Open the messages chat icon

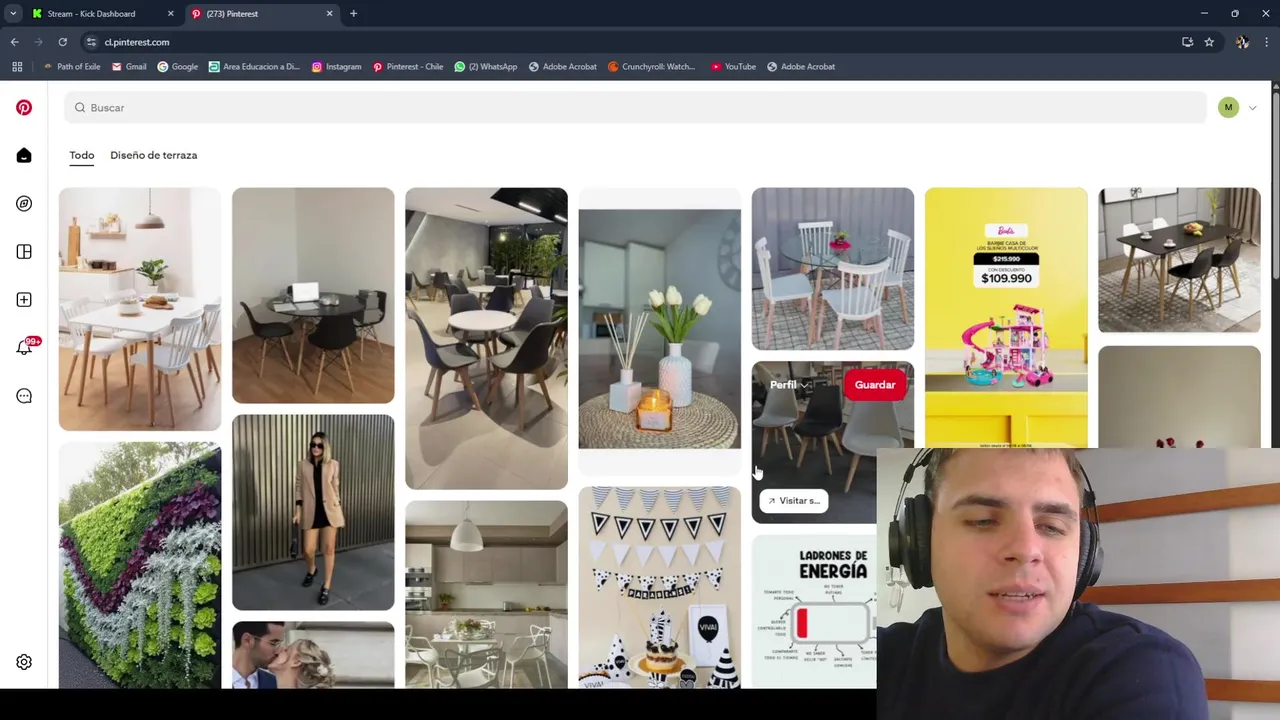coord(24,395)
